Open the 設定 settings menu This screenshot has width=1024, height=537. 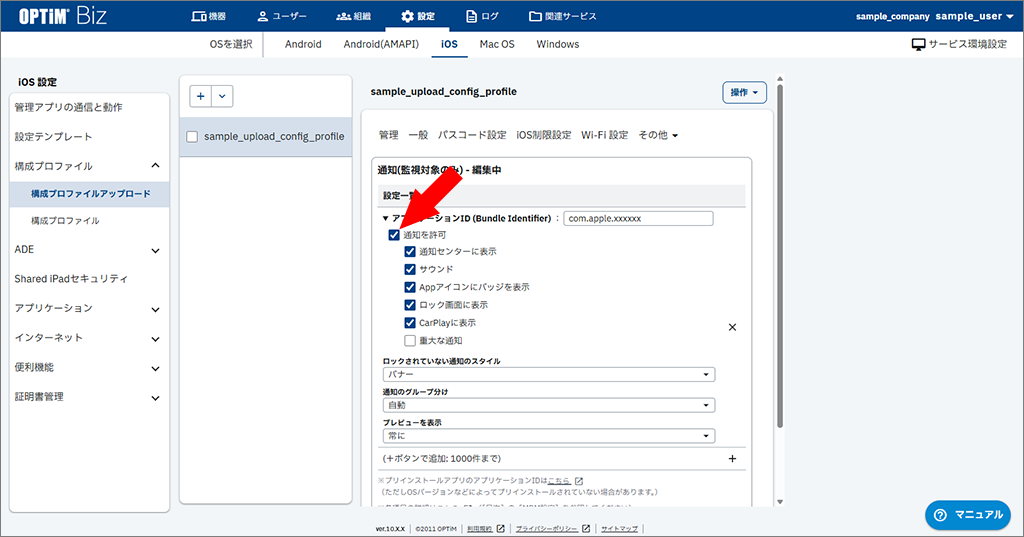(x=417, y=16)
